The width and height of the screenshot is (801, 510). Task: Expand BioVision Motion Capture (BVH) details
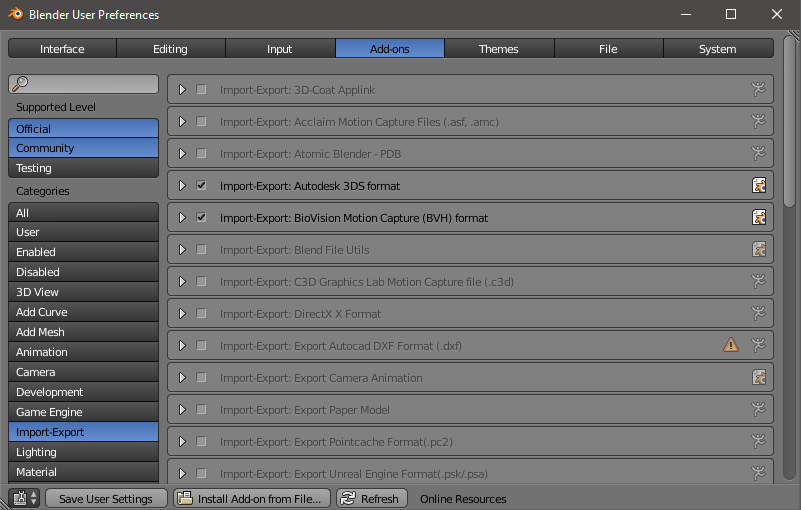[x=182, y=218]
